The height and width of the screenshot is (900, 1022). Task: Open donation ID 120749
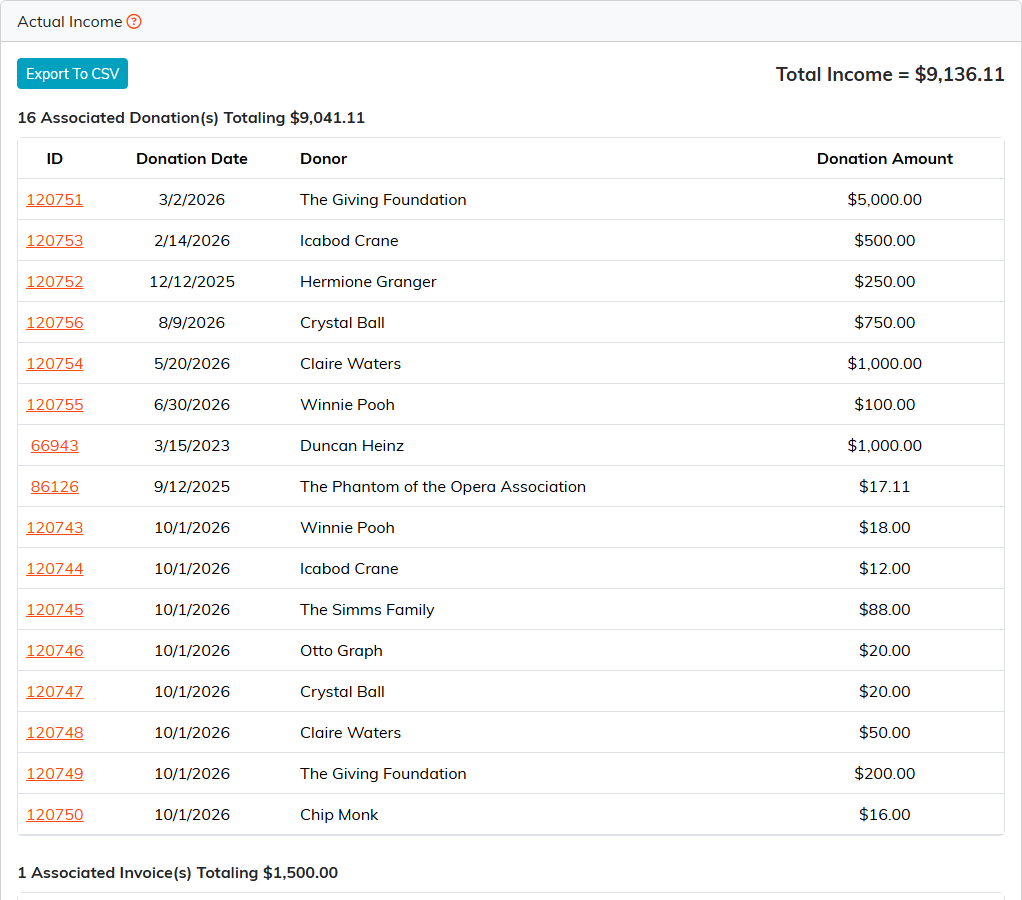[x=55, y=774]
